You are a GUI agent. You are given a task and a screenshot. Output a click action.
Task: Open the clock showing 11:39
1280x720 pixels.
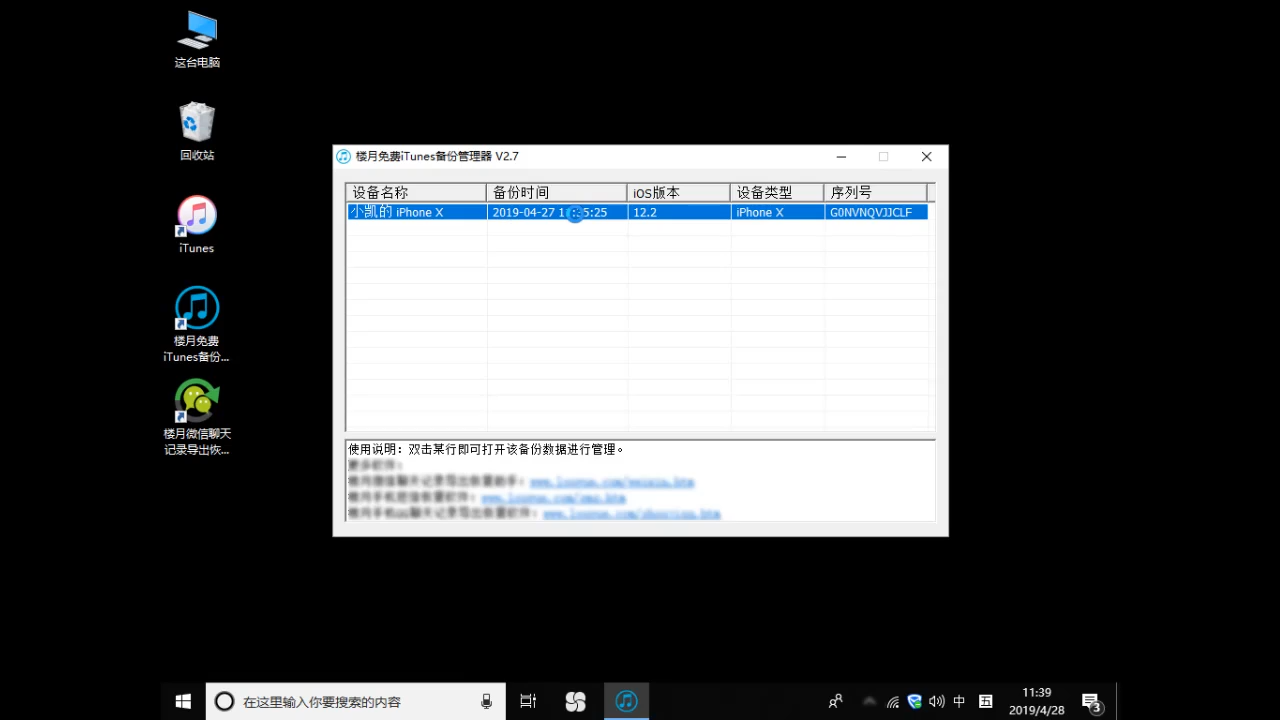click(1036, 701)
